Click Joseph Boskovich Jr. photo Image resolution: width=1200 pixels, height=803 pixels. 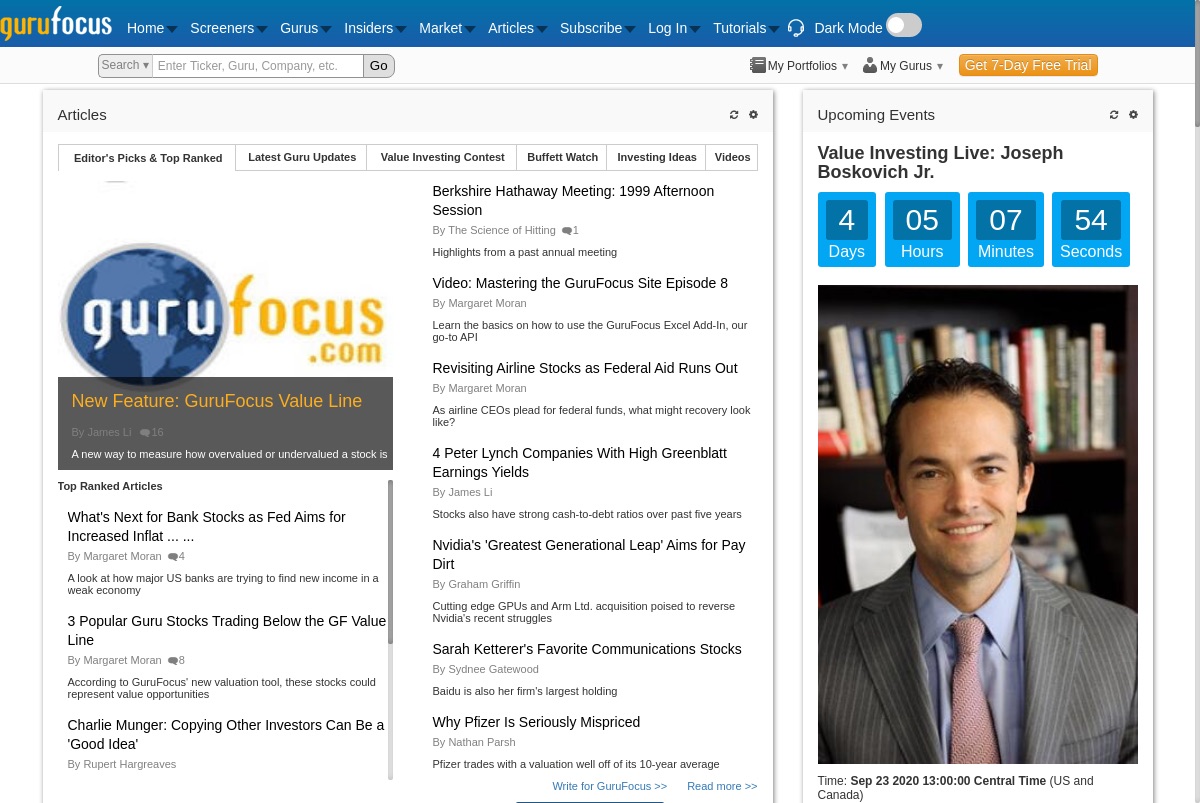[978, 525]
